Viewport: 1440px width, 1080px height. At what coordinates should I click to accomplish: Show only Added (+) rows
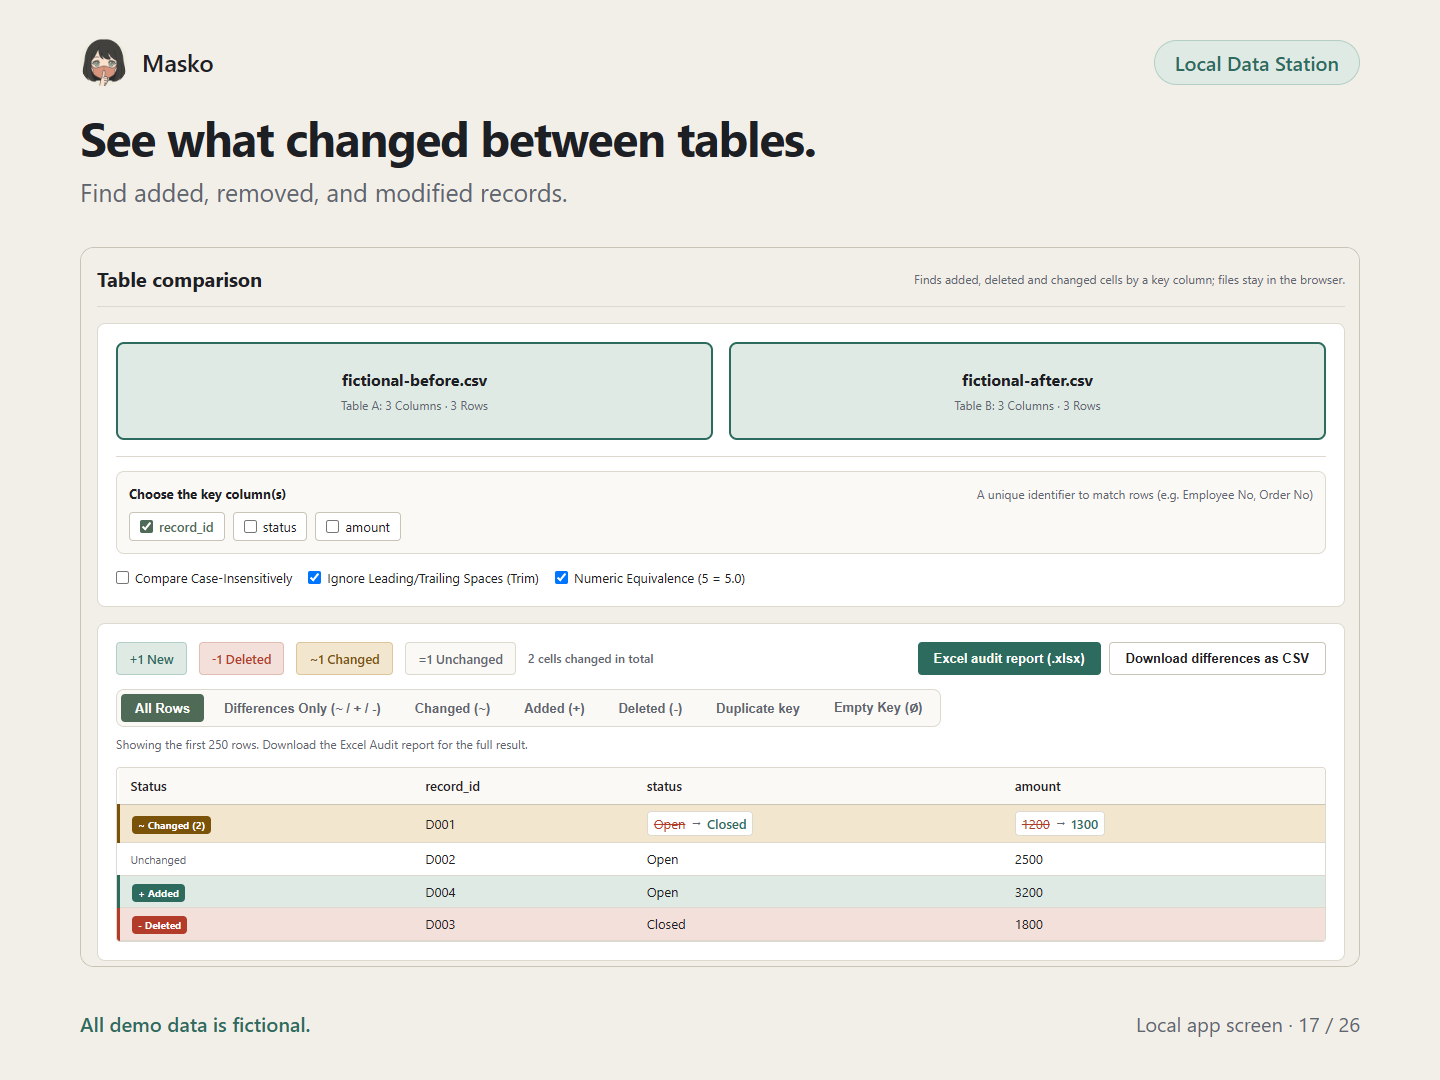(554, 708)
